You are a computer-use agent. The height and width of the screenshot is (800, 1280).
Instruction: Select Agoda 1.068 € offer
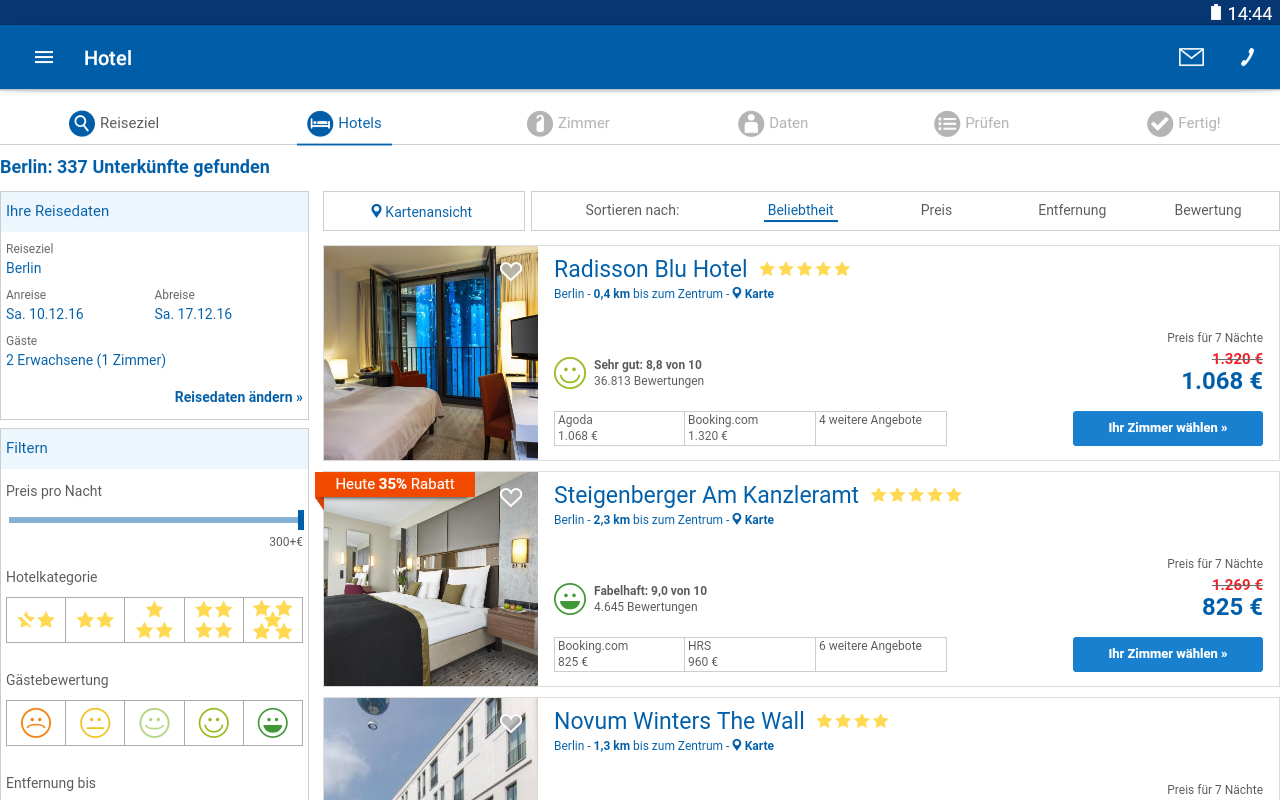619,428
